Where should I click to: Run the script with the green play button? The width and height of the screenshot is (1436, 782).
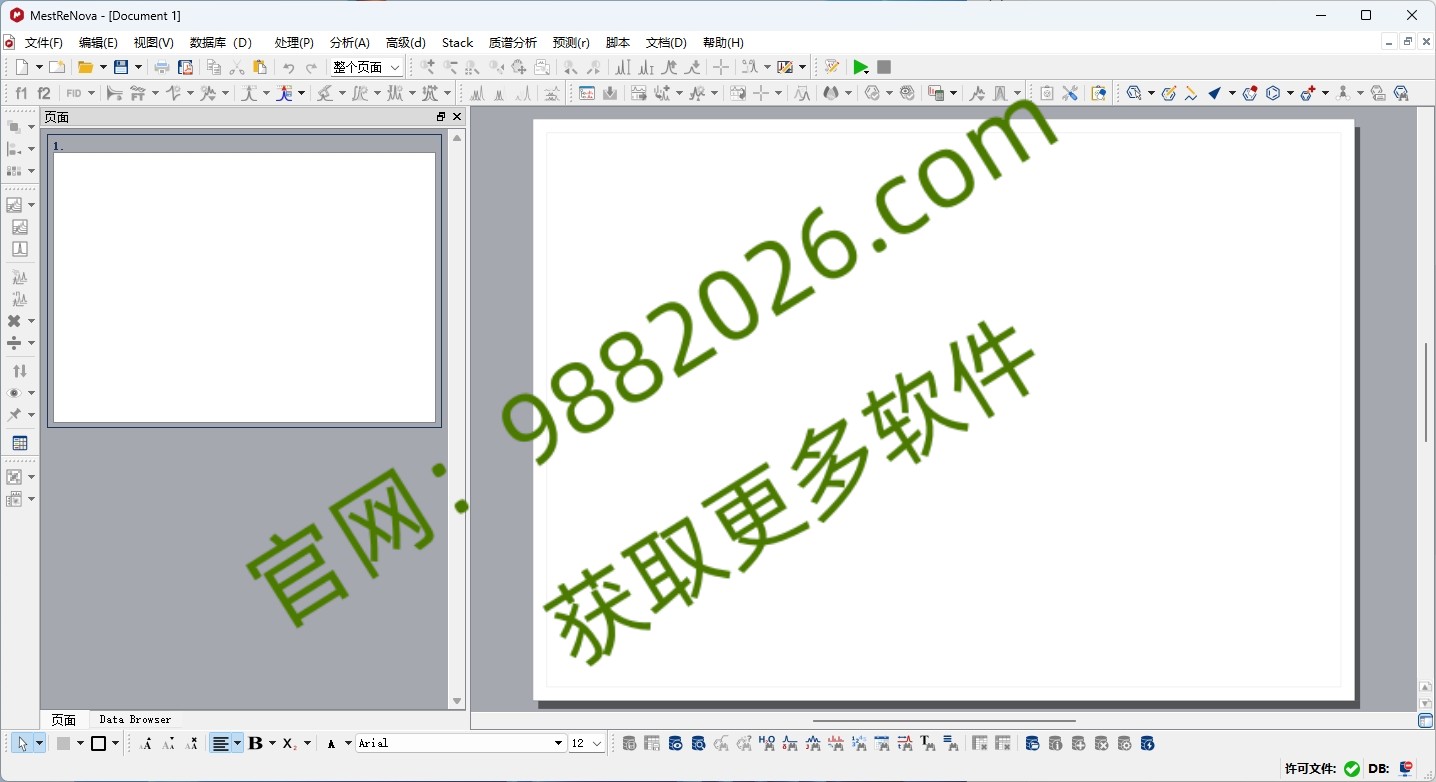click(860, 67)
